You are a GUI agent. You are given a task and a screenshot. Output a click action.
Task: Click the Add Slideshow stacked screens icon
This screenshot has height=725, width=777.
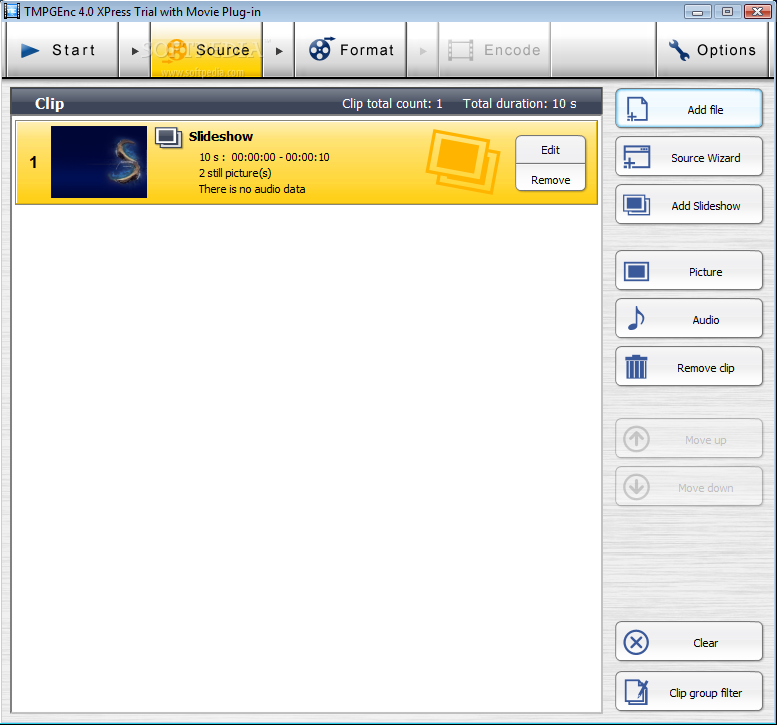pos(637,205)
